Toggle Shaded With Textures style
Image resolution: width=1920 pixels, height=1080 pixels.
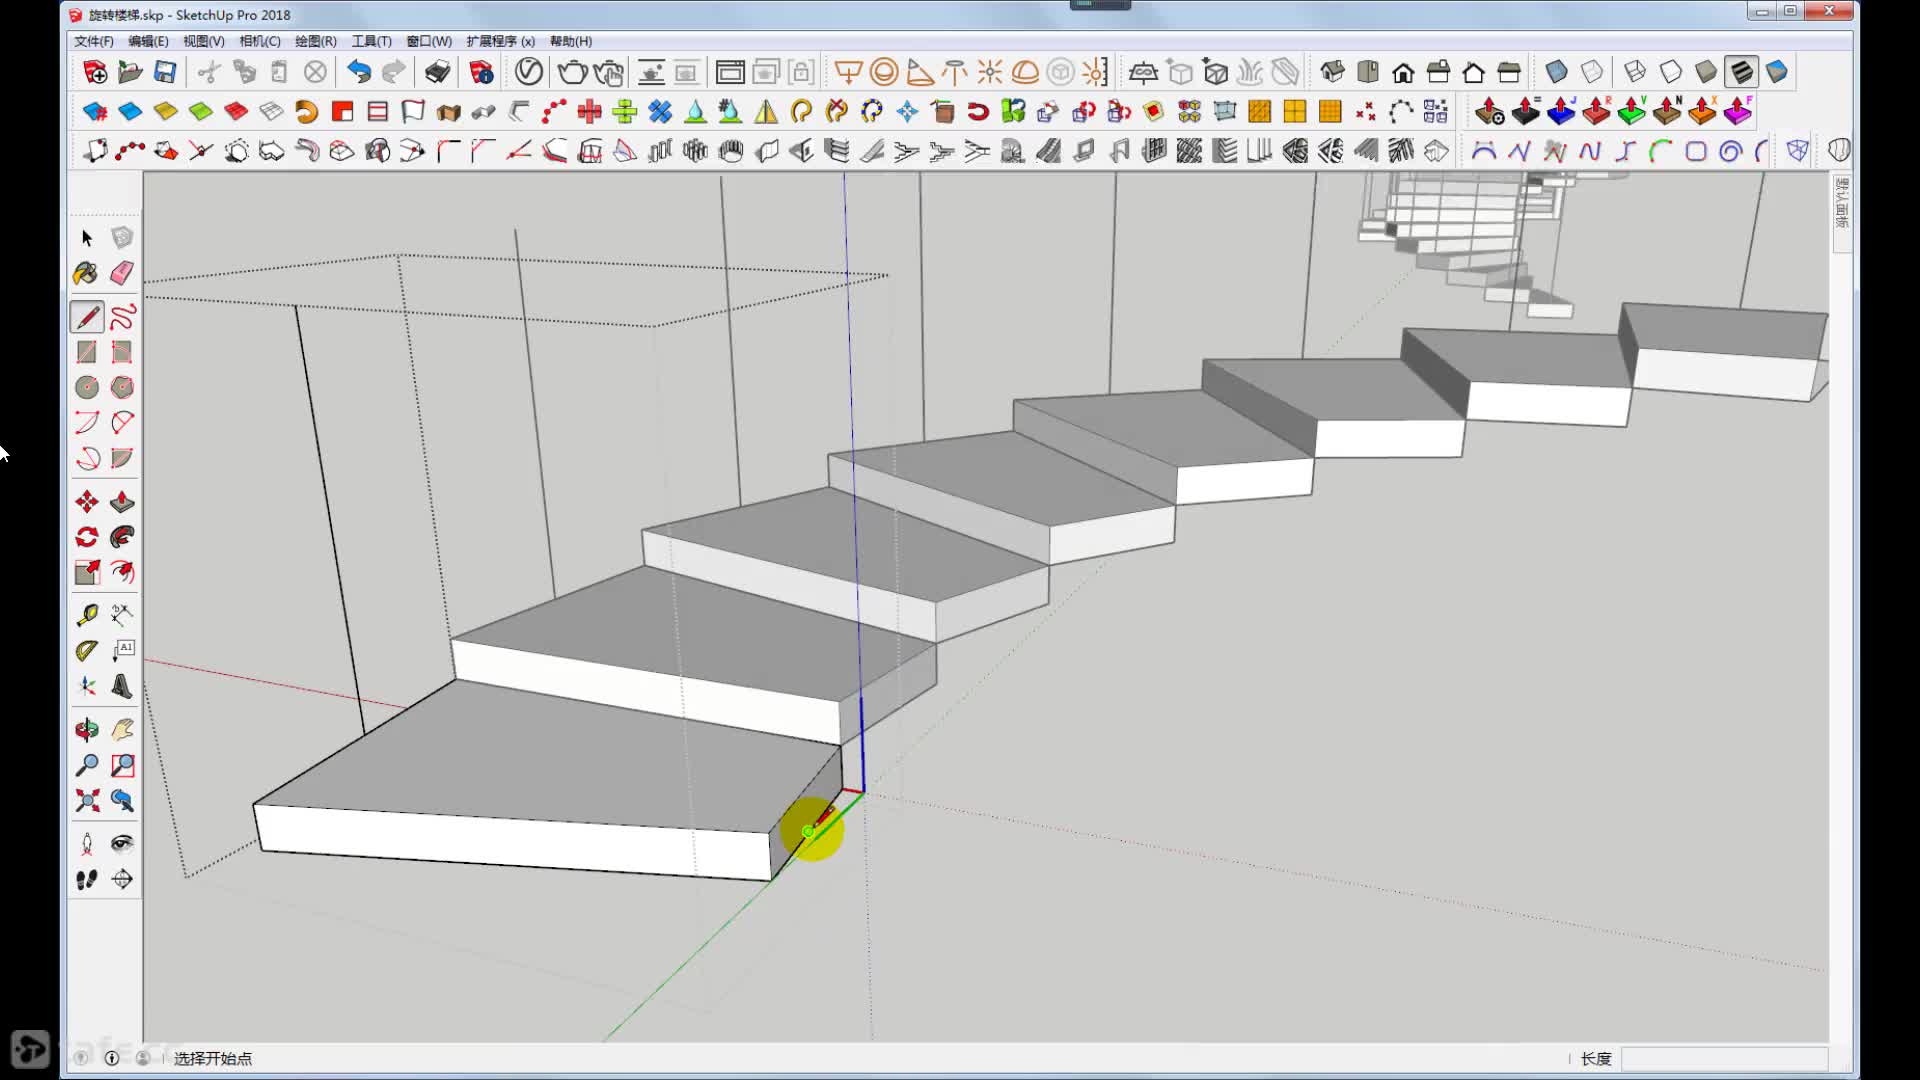pos(1741,72)
